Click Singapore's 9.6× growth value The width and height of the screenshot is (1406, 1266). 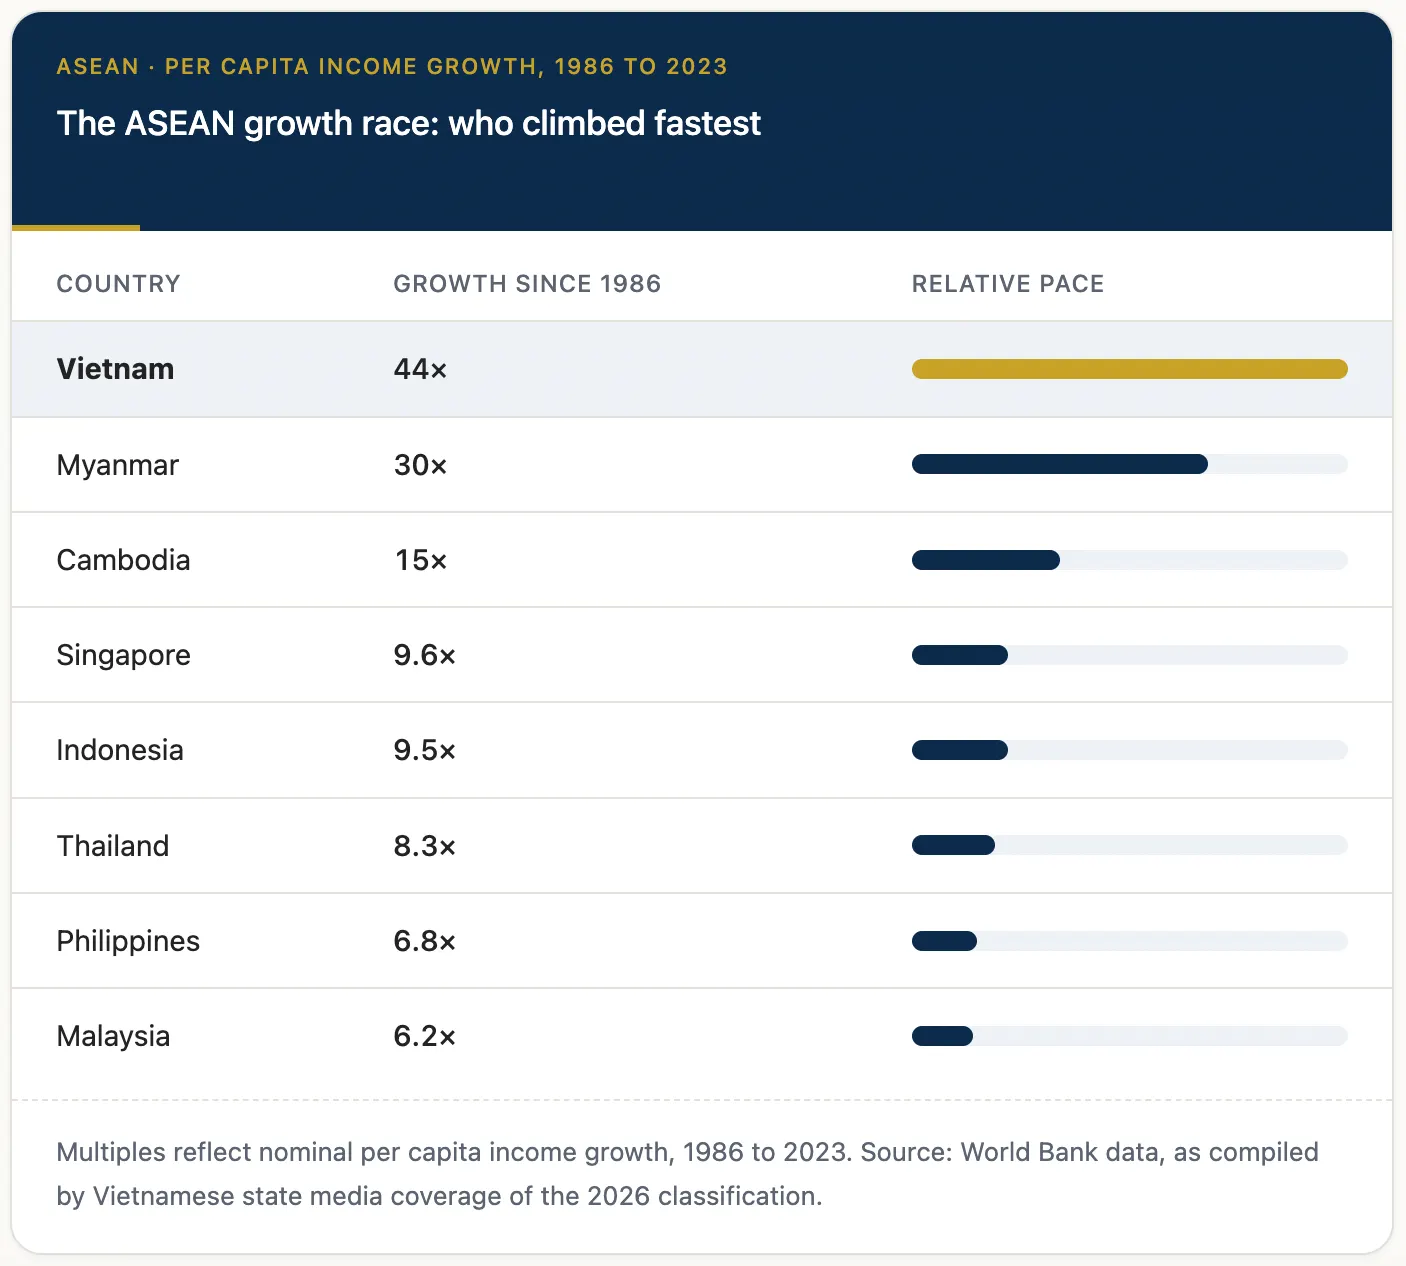[425, 655]
